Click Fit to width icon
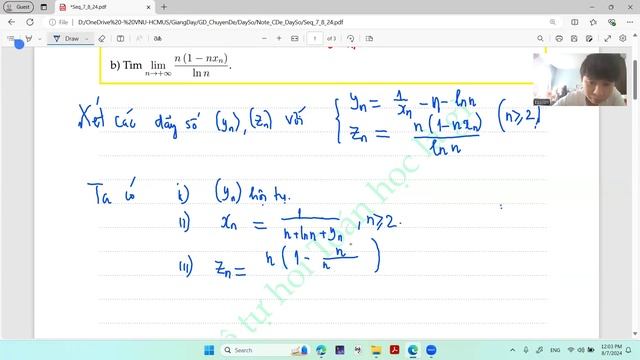The image size is (640, 360). tap(295, 38)
